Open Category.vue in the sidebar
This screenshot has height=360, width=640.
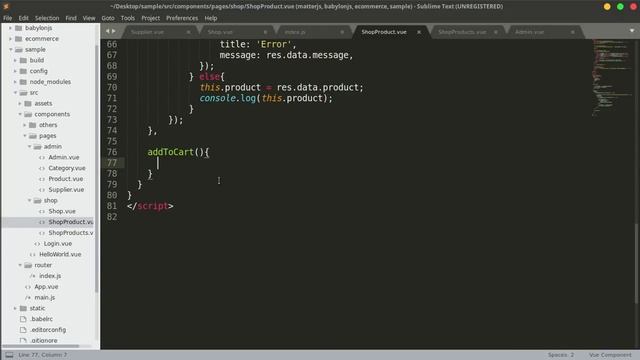click(67, 168)
